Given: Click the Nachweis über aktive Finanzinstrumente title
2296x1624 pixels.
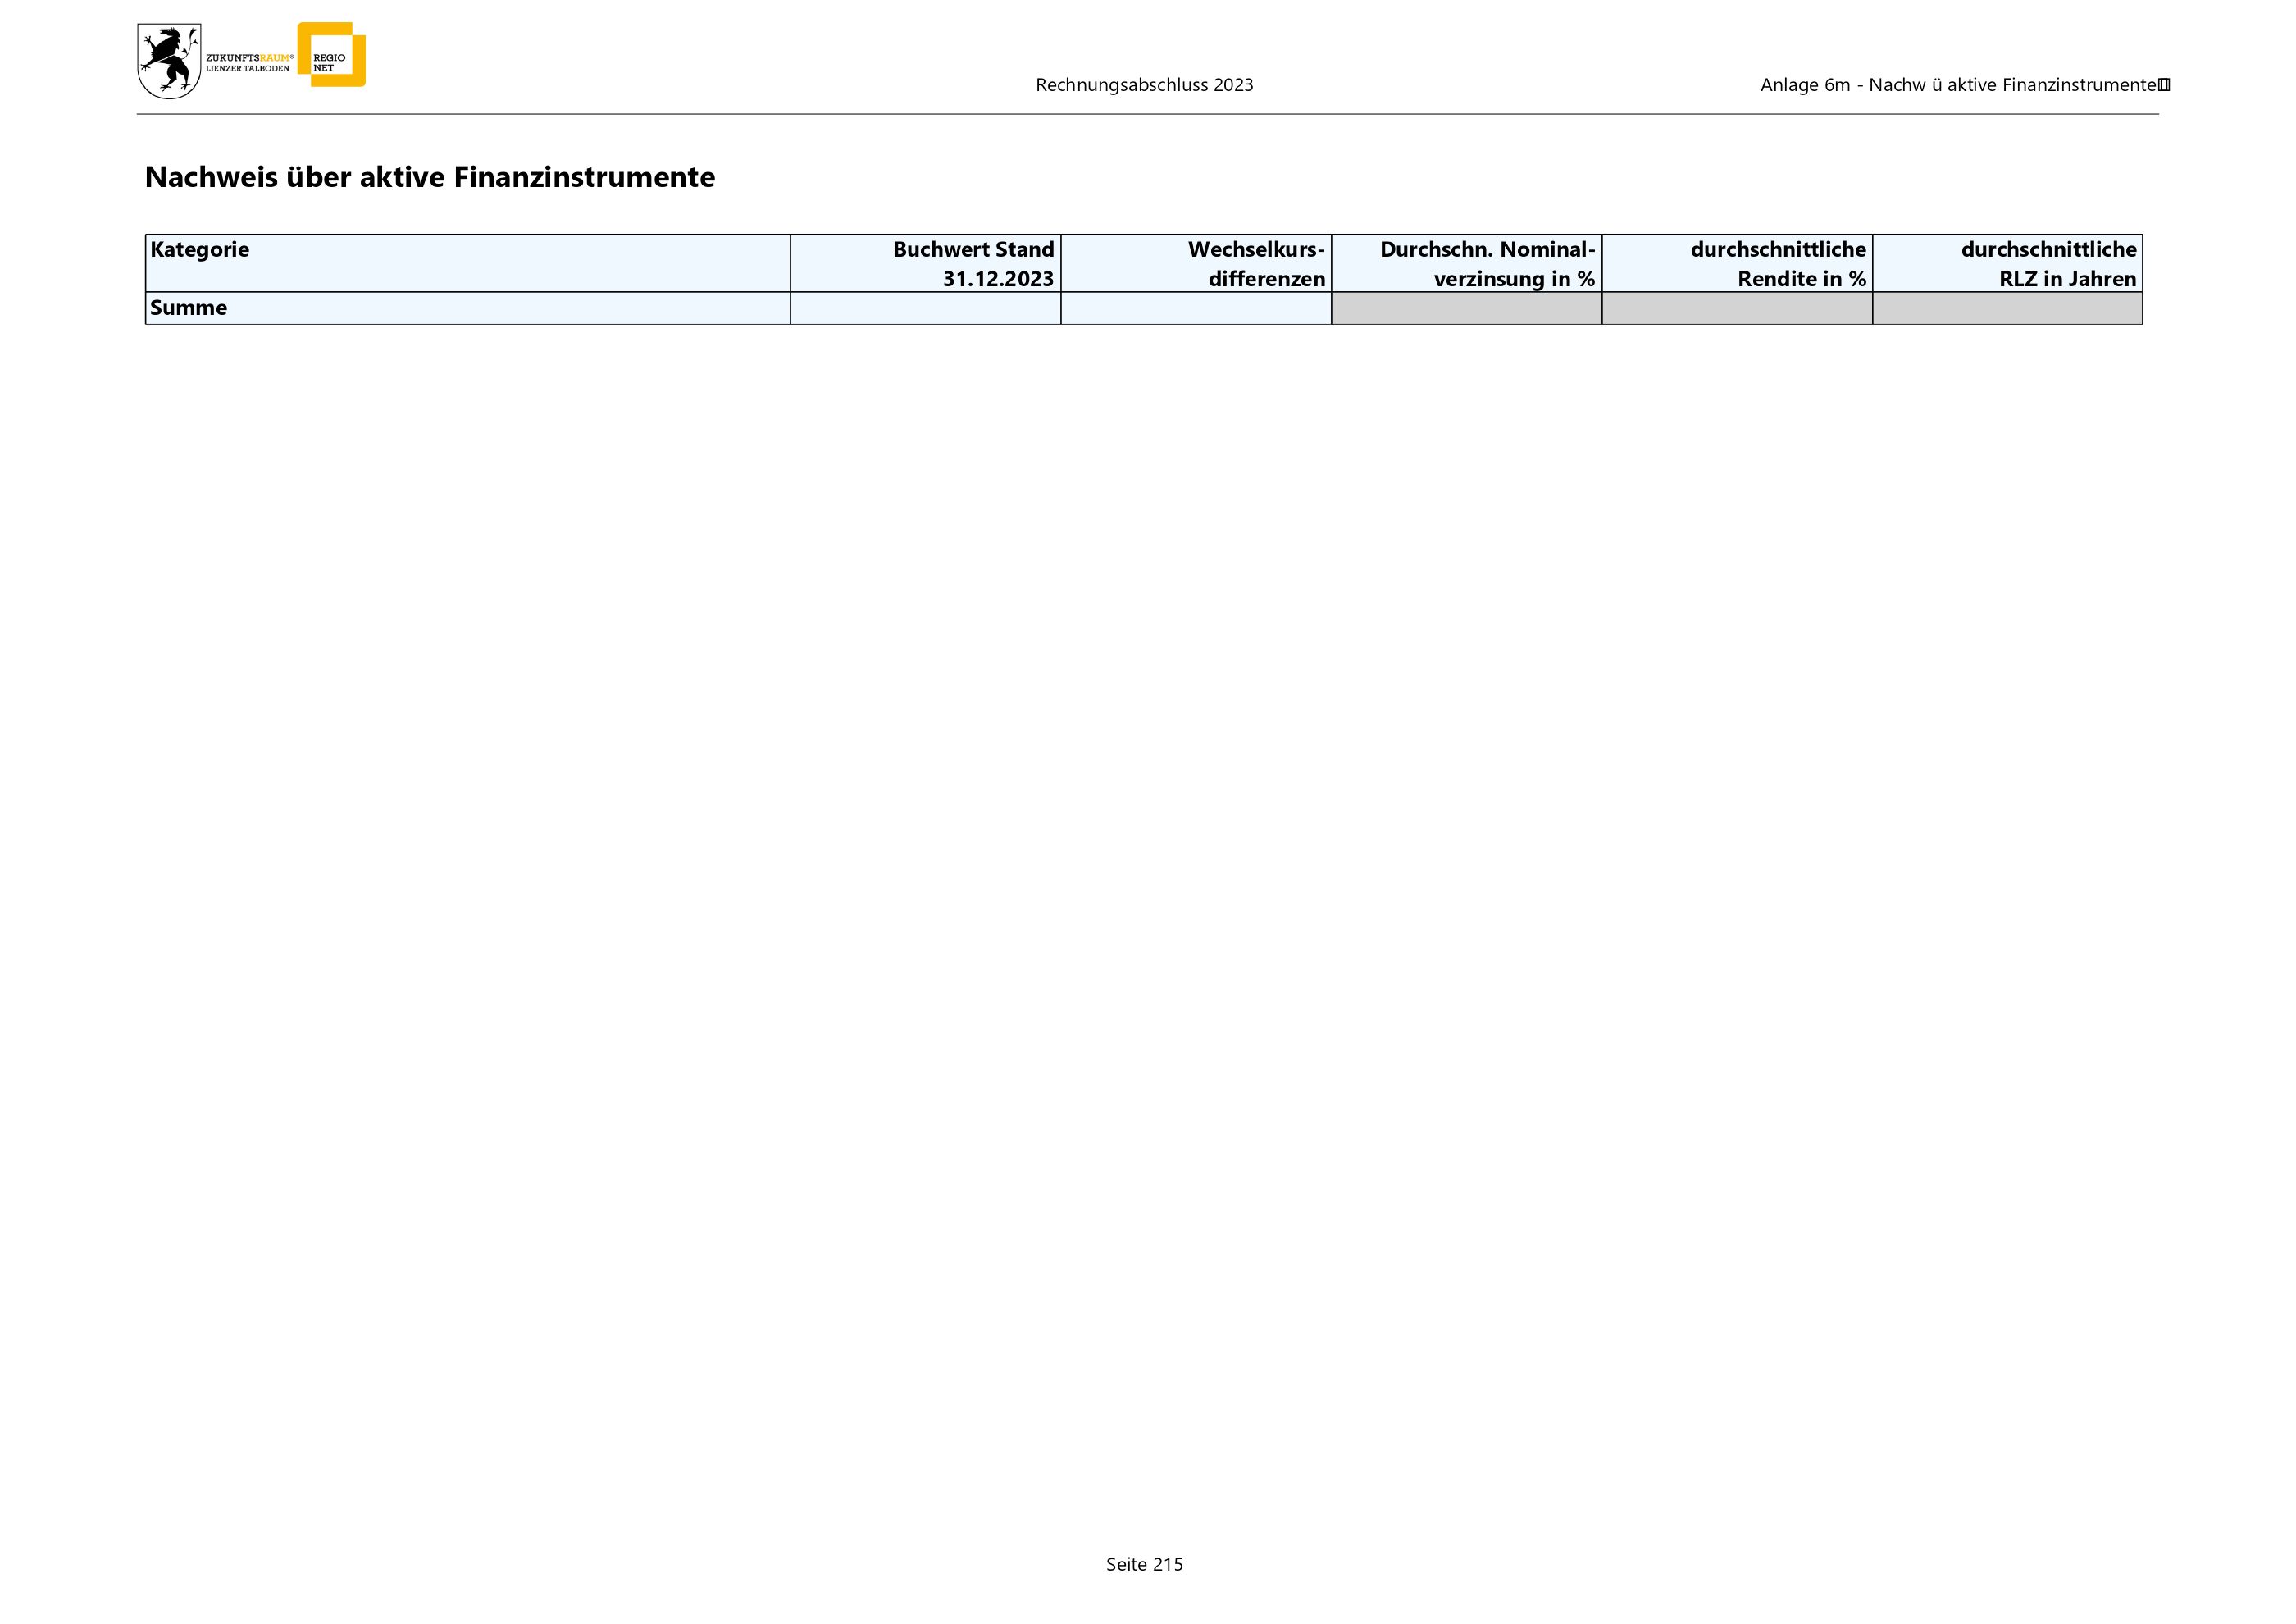Looking at the screenshot, I should click(430, 177).
